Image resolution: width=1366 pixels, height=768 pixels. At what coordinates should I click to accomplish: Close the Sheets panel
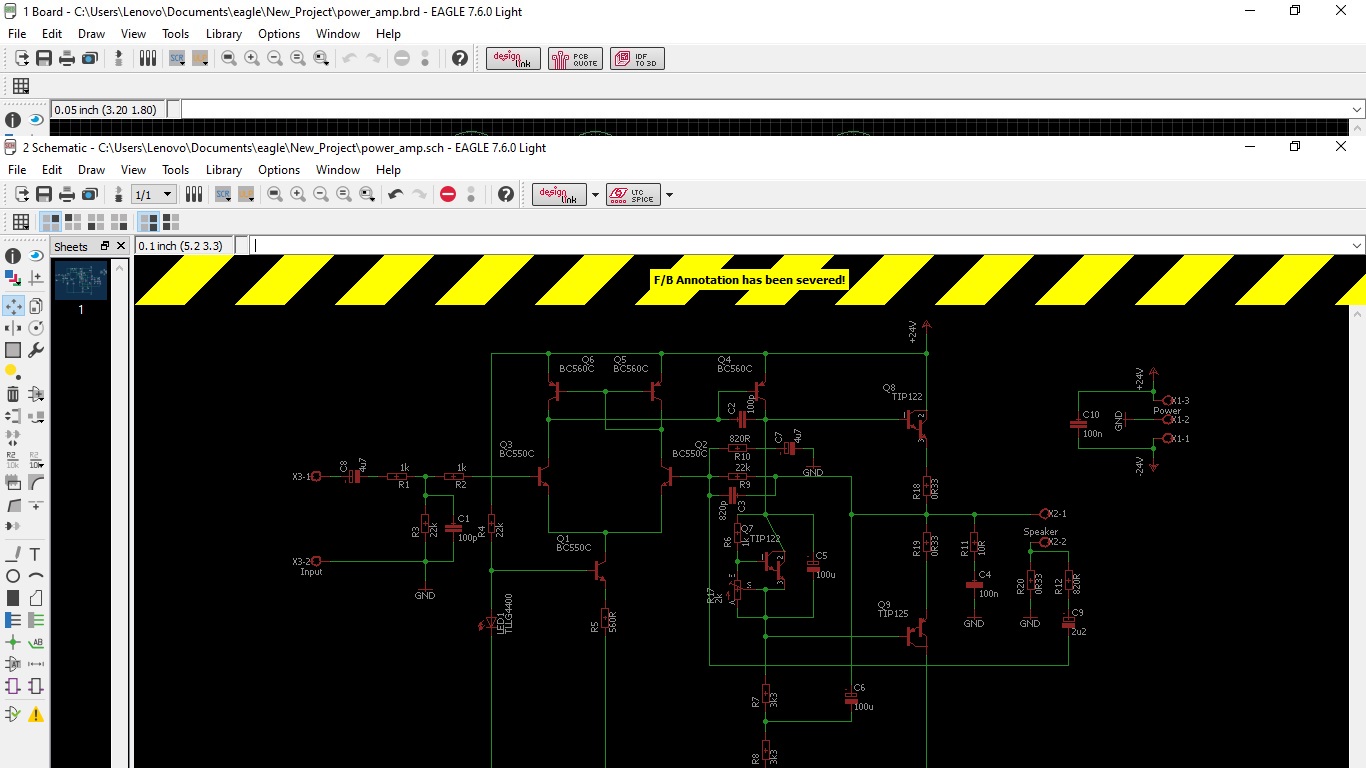click(121, 245)
